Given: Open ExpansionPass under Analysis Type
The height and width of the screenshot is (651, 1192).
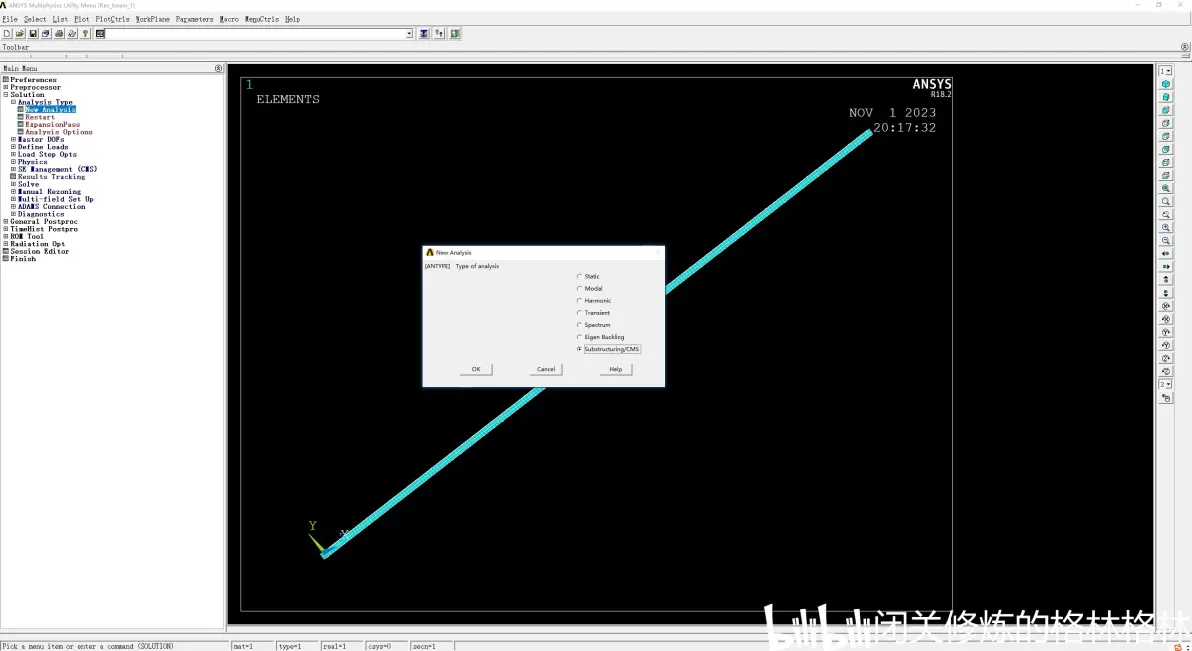Looking at the screenshot, I should 52,125.
